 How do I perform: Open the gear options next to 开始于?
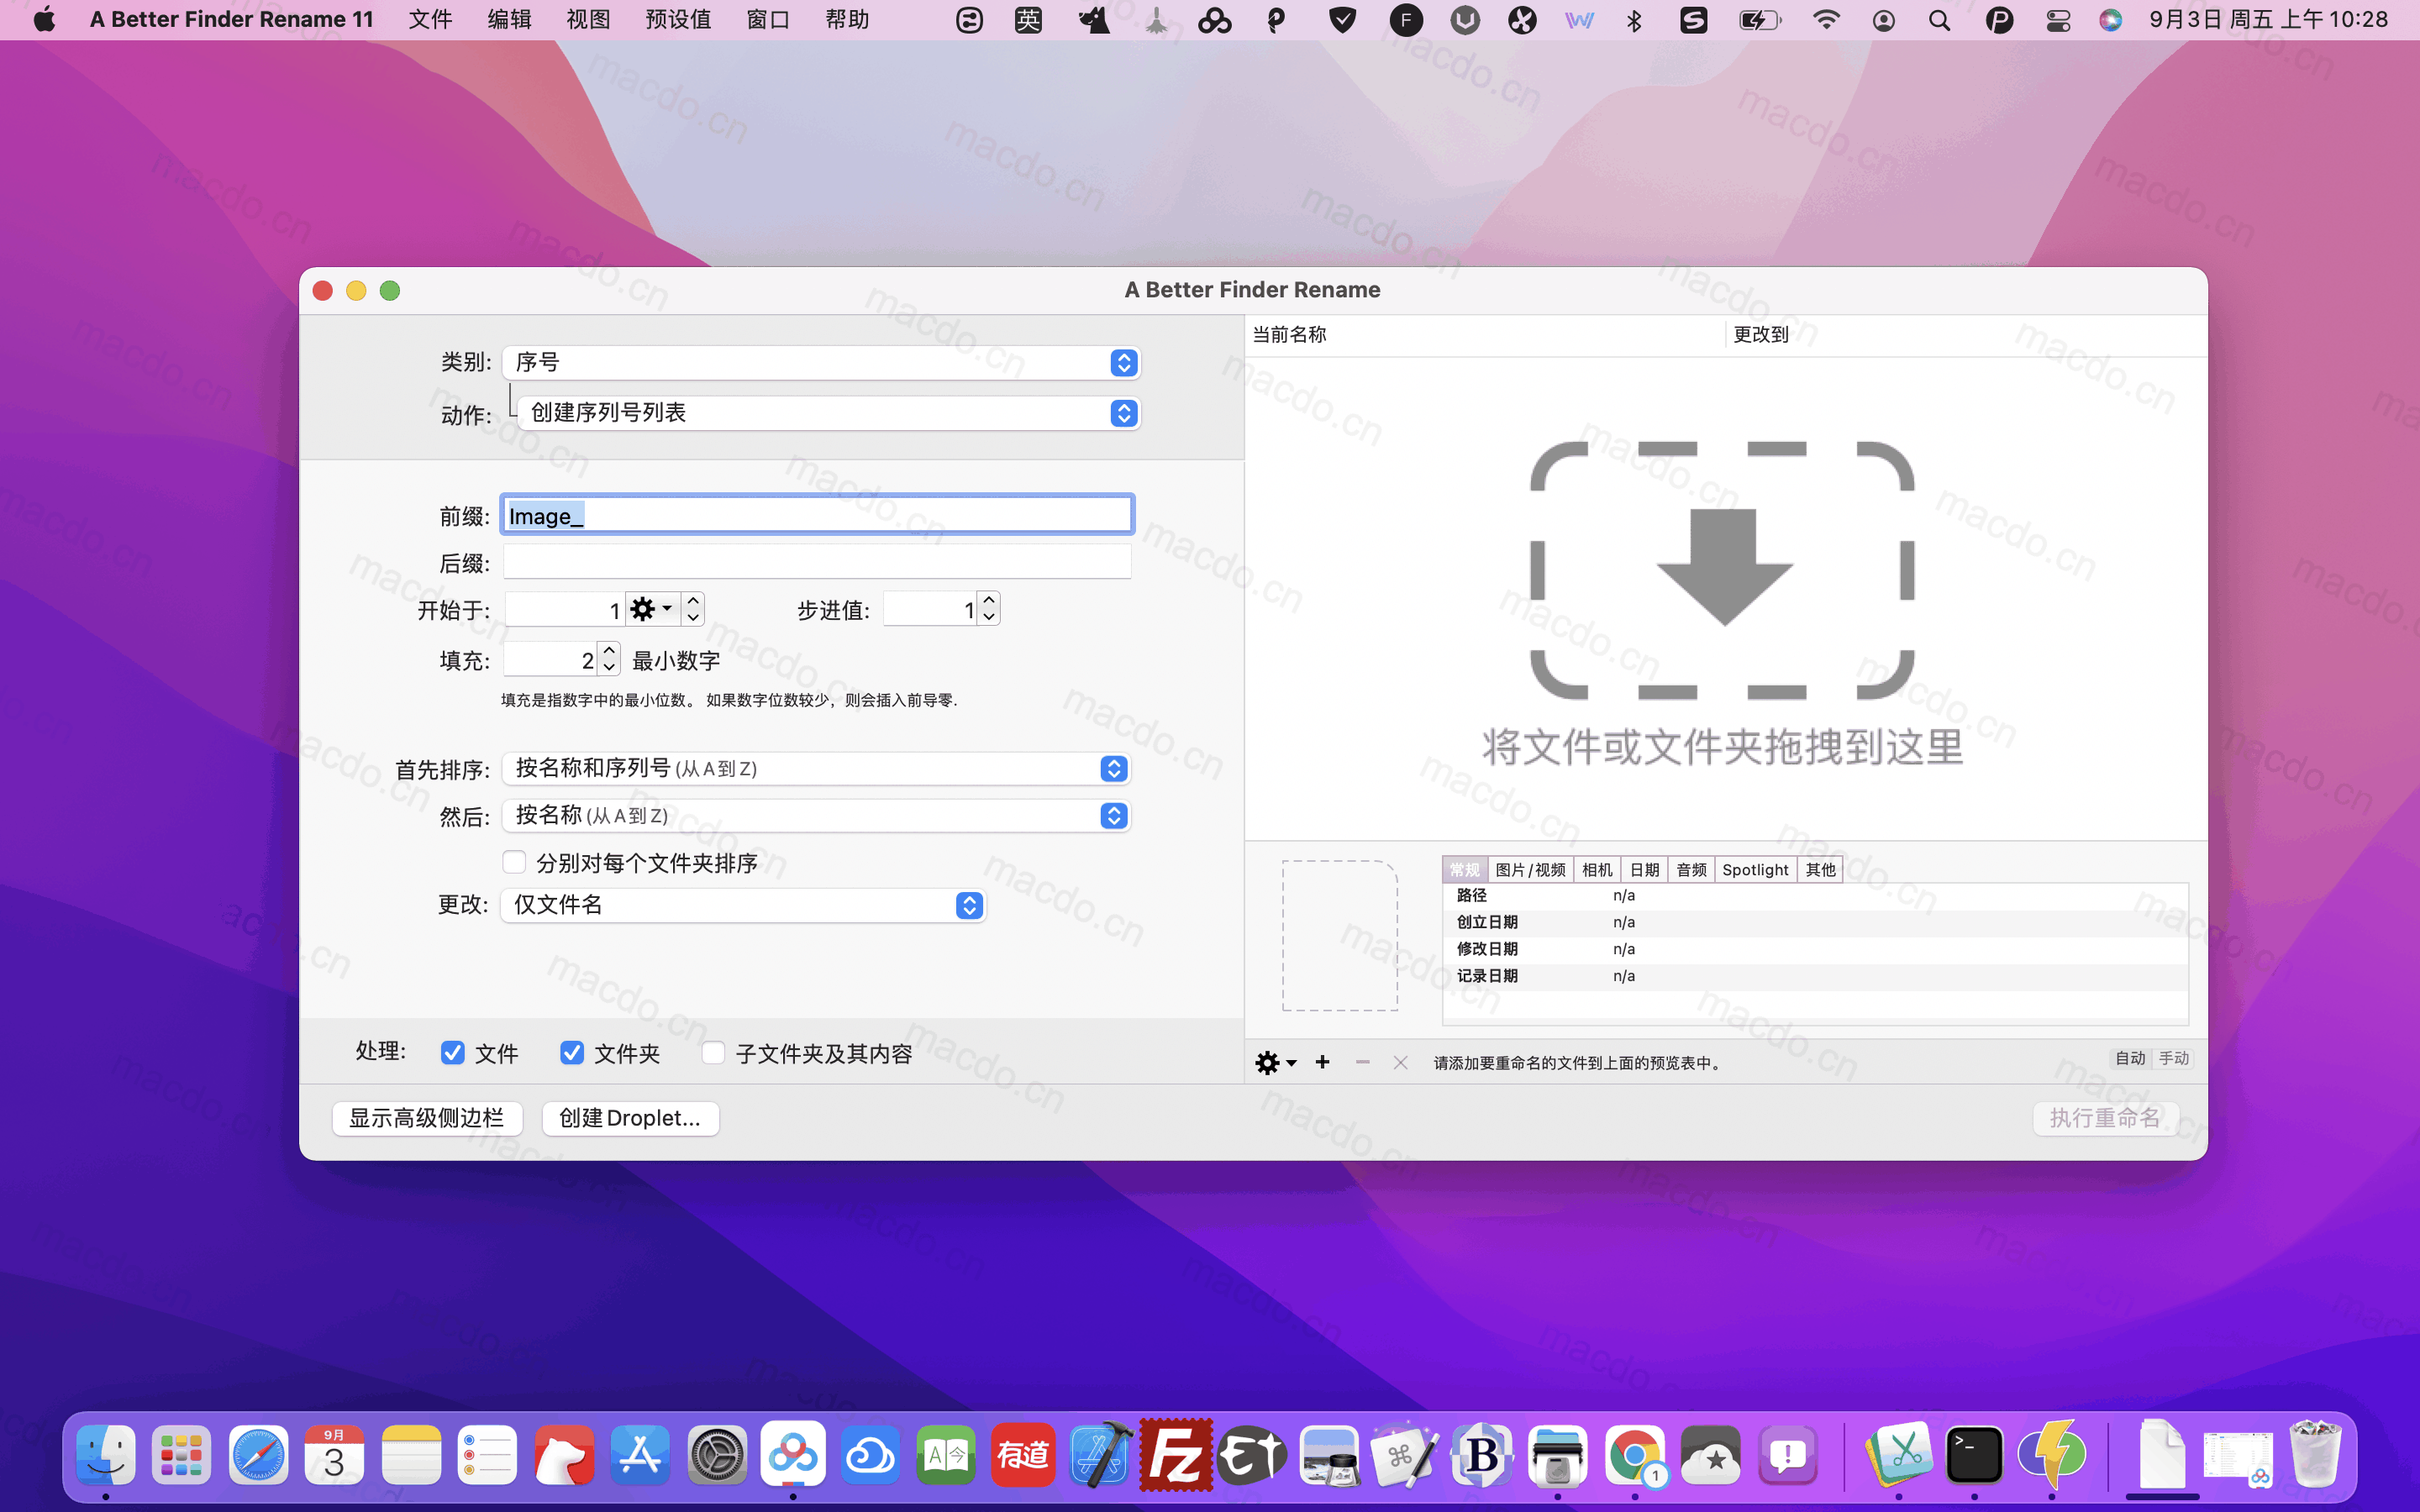point(652,609)
